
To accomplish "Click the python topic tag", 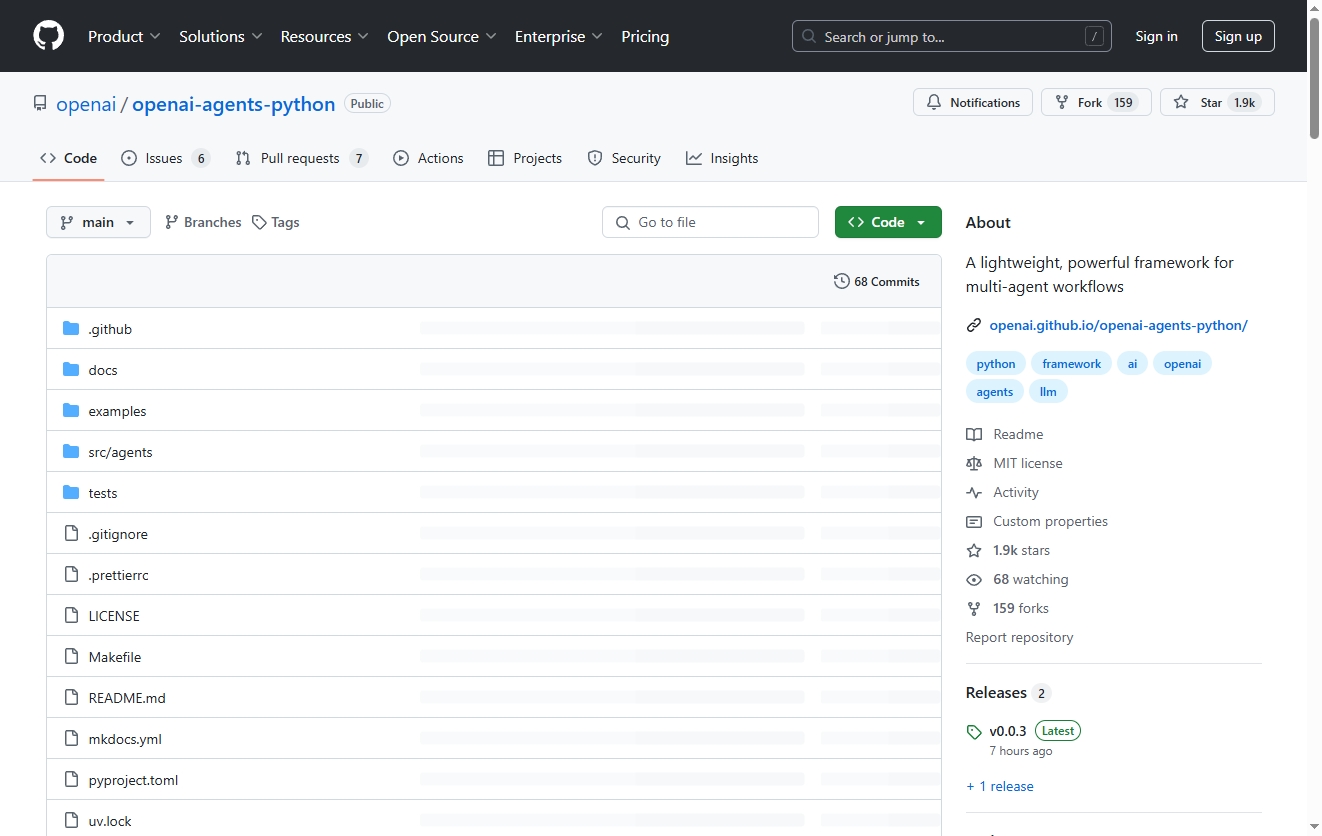I will pos(996,364).
